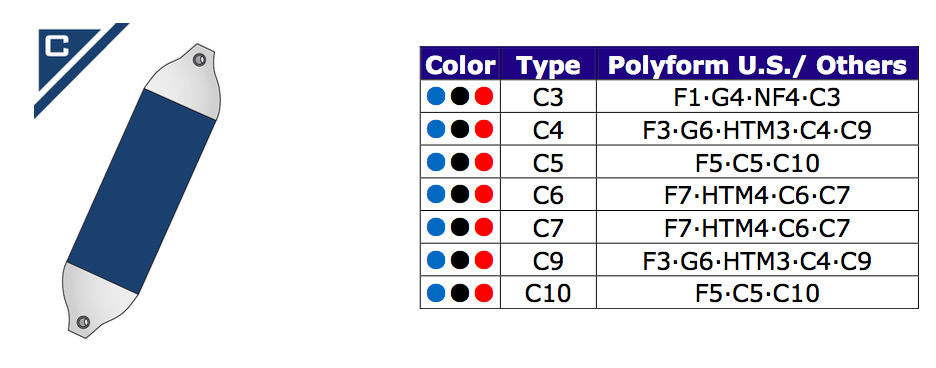Click the blue fender cover illustration
Screen dimensions: 936x368
[141, 191]
